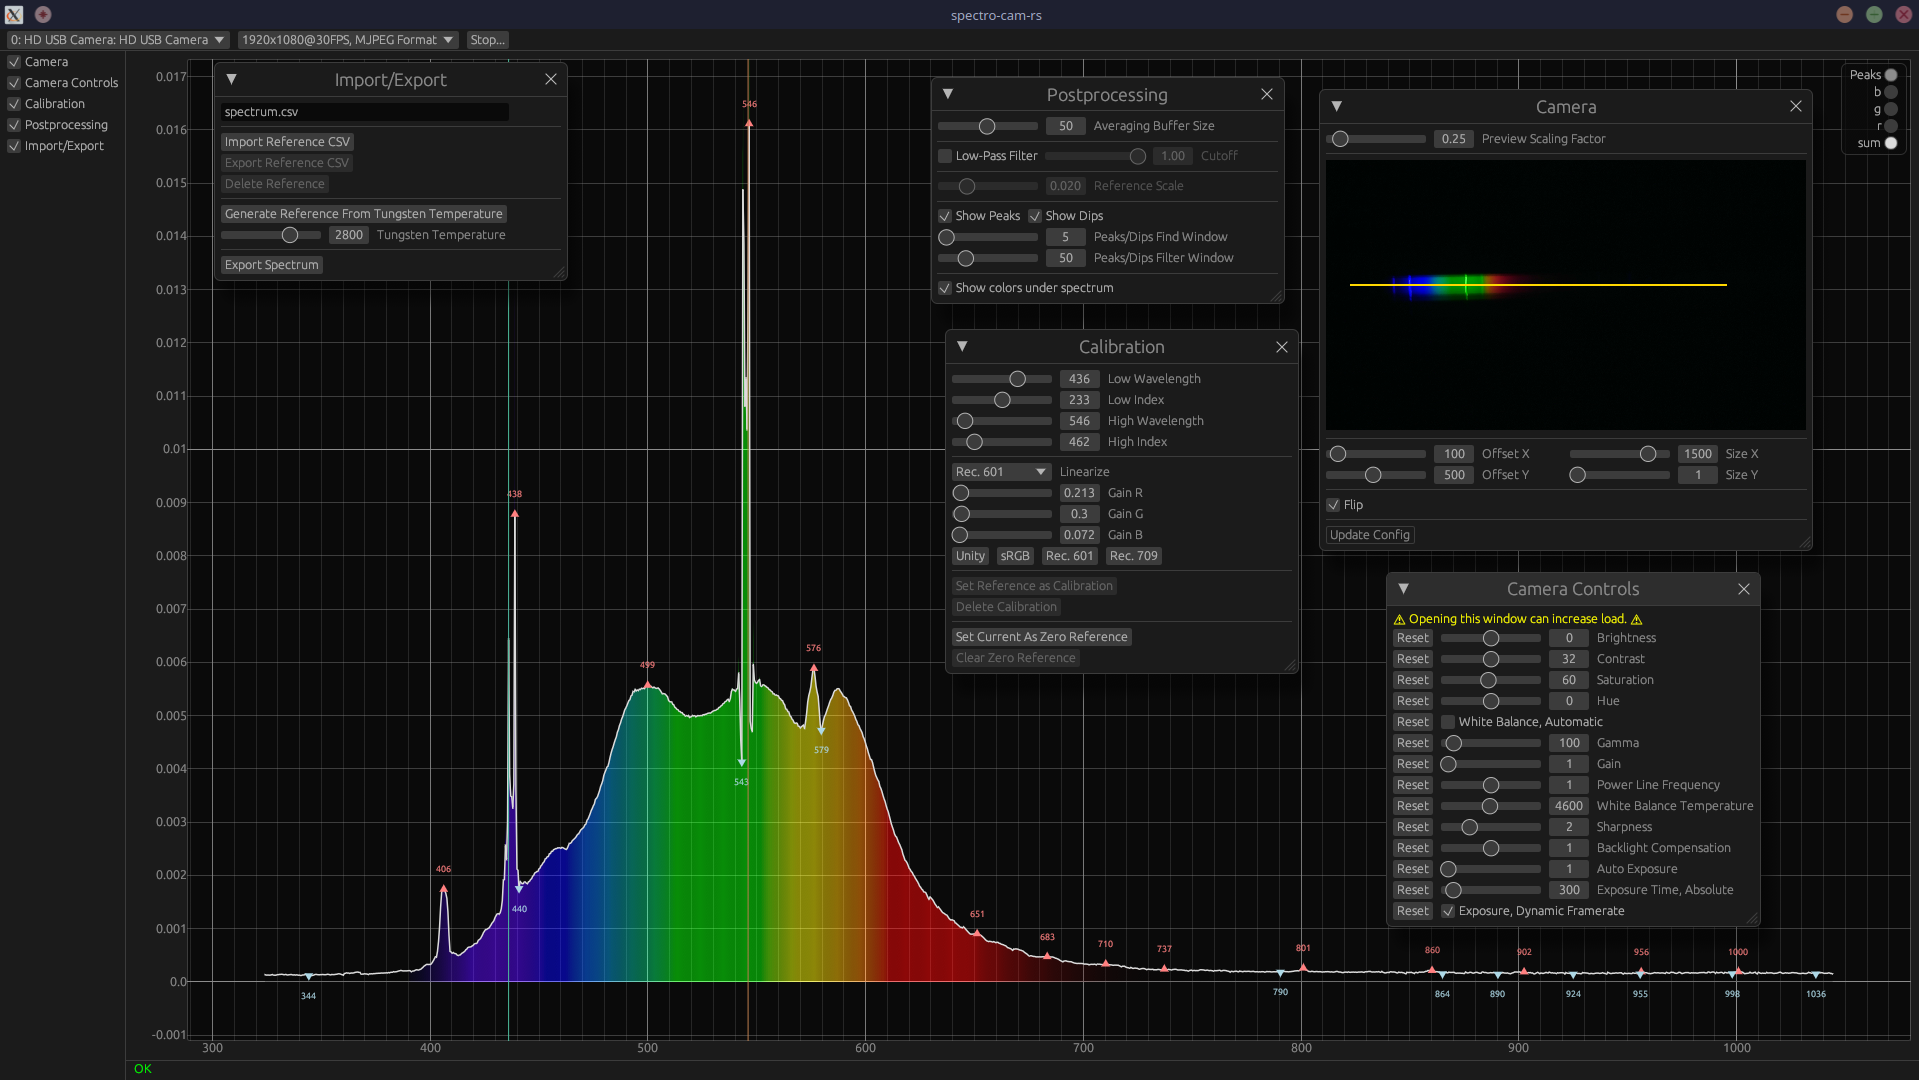This screenshot has width=1919, height=1080.
Task: Click the Size X value 1500
Action: (1698, 454)
